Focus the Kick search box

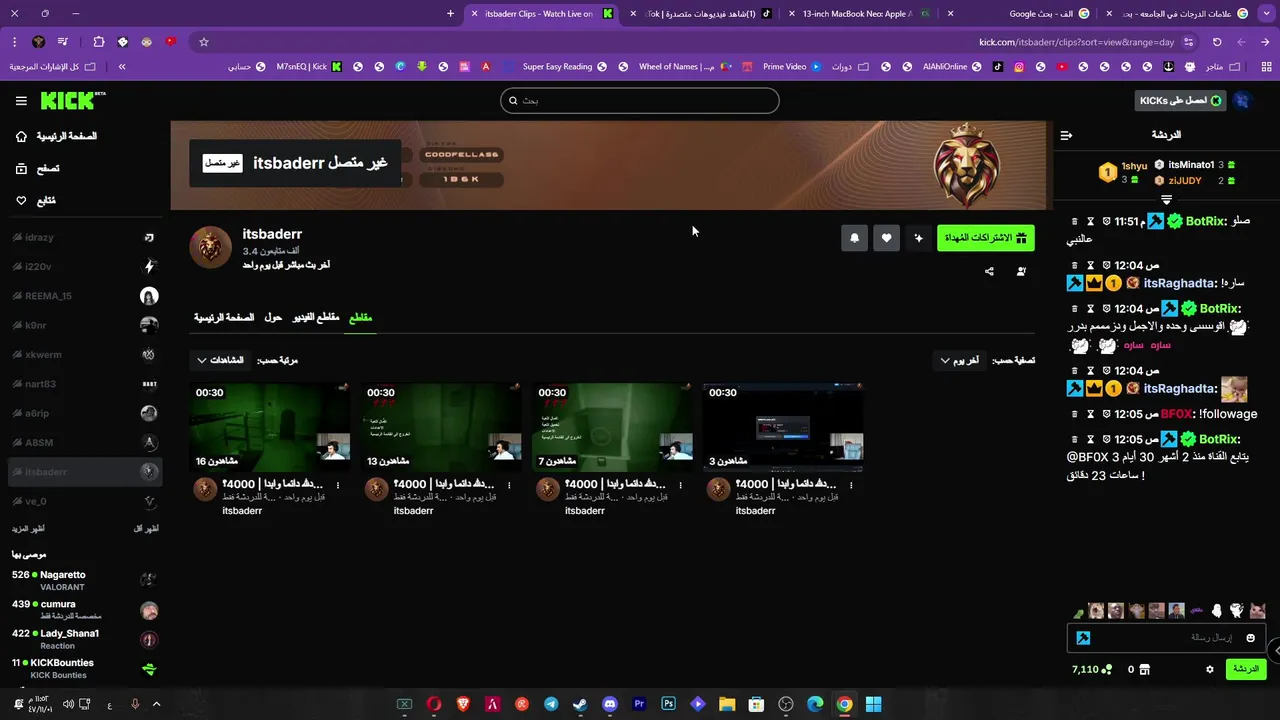coord(640,100)
